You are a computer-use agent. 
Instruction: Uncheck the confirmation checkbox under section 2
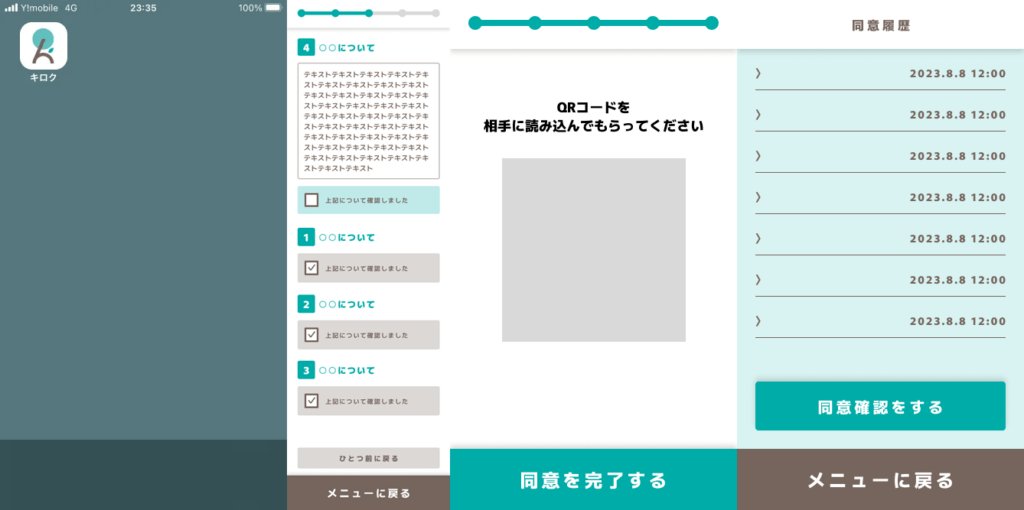[x=312, y=335]
